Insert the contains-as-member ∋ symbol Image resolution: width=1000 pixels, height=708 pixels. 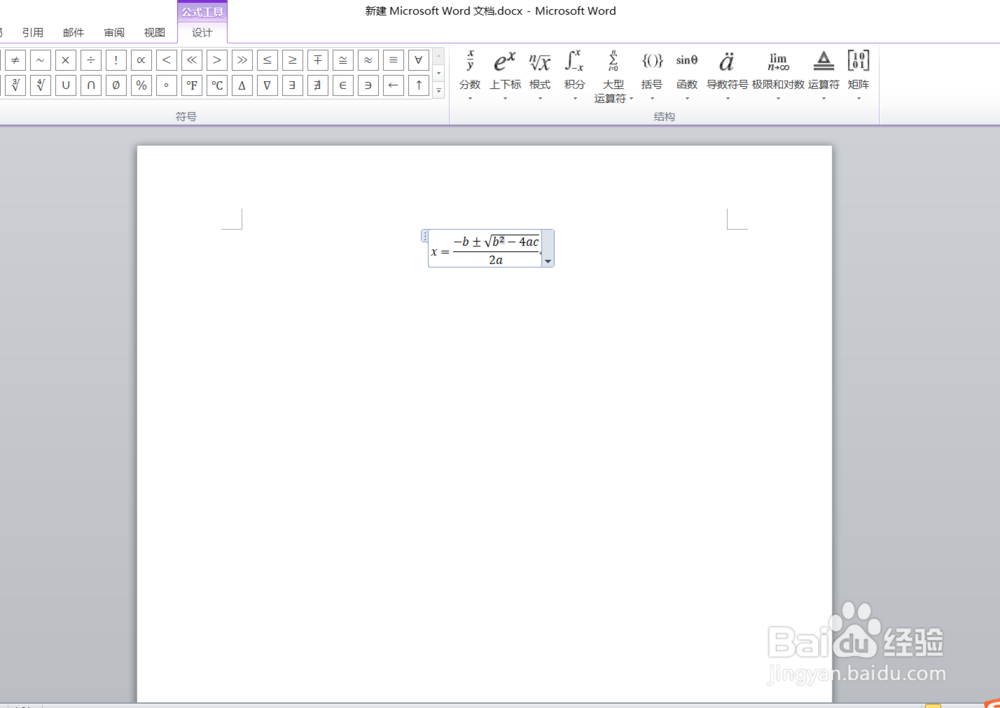(x=368, y=85)
